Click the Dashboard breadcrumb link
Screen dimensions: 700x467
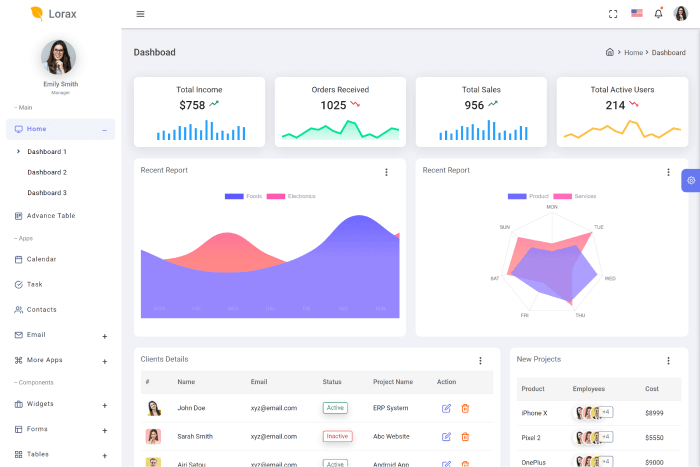click(668, 53)
